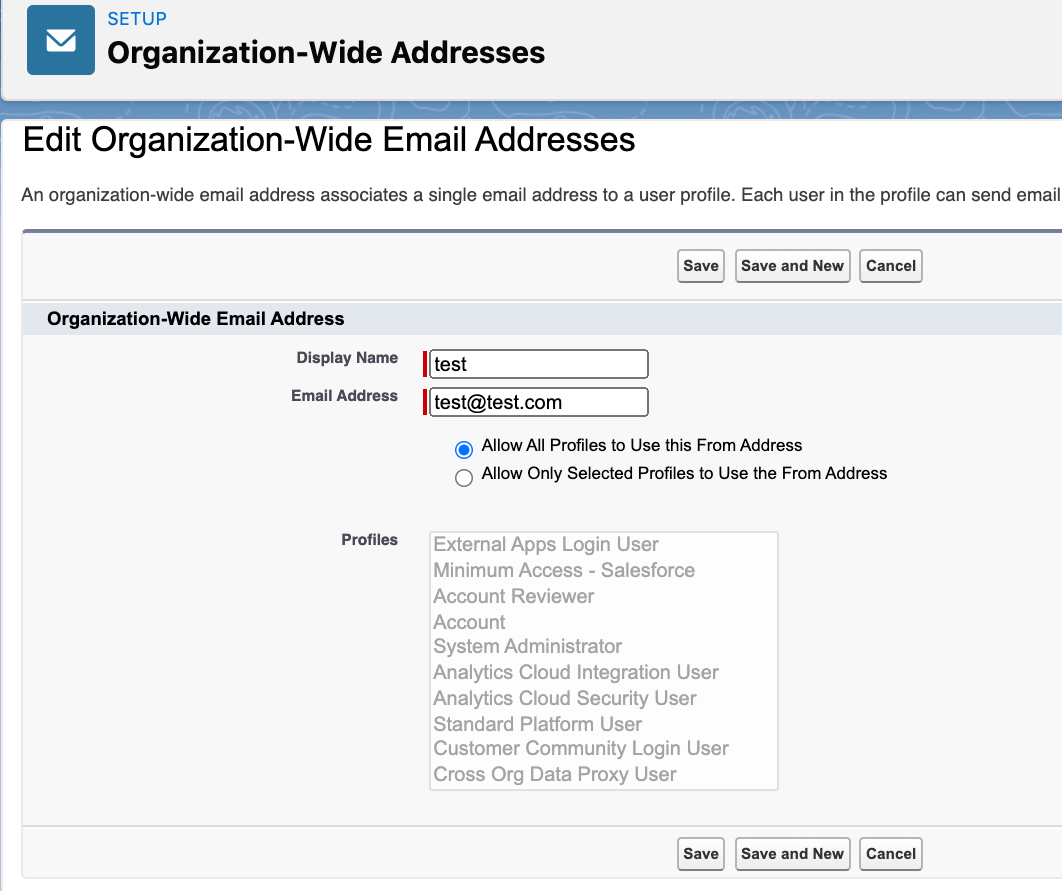
Task: Click the bottom Save button
Action: pyautogui.click(x=700, y=854)
